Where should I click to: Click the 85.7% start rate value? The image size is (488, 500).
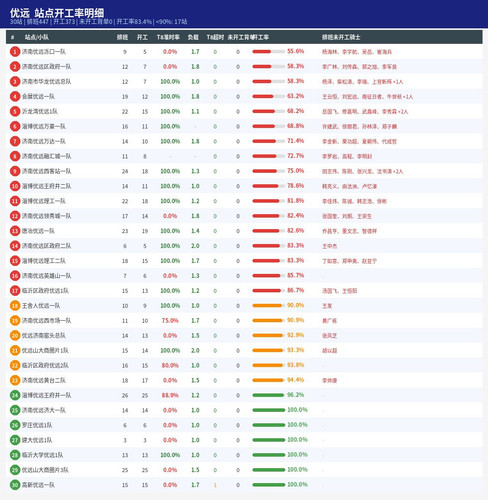point(296,275)
